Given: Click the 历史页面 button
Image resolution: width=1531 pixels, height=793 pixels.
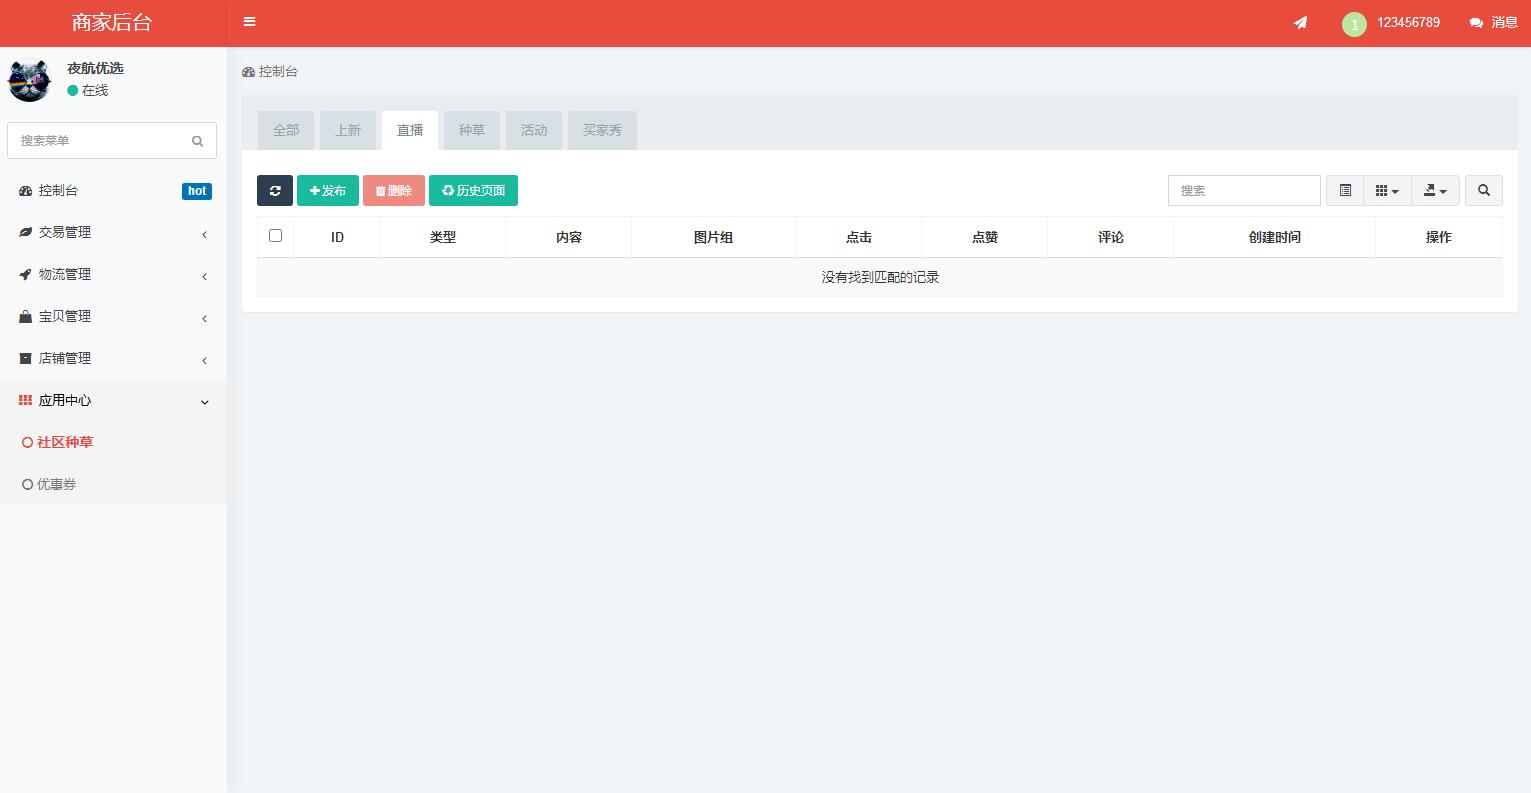Looking at the screenshot, I should pyautogui.click(x=473, y=190).
